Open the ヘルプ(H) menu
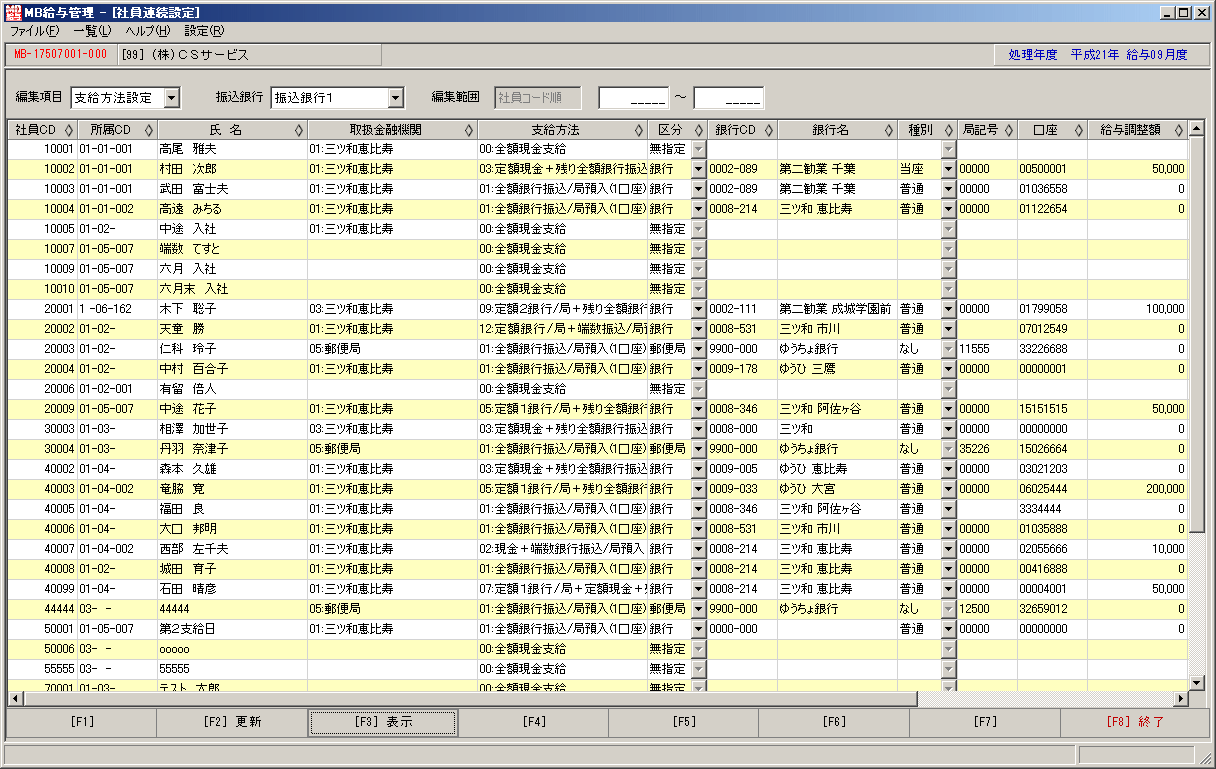The height and width of the screenshot is (769, 1216). tap(147, 31)
